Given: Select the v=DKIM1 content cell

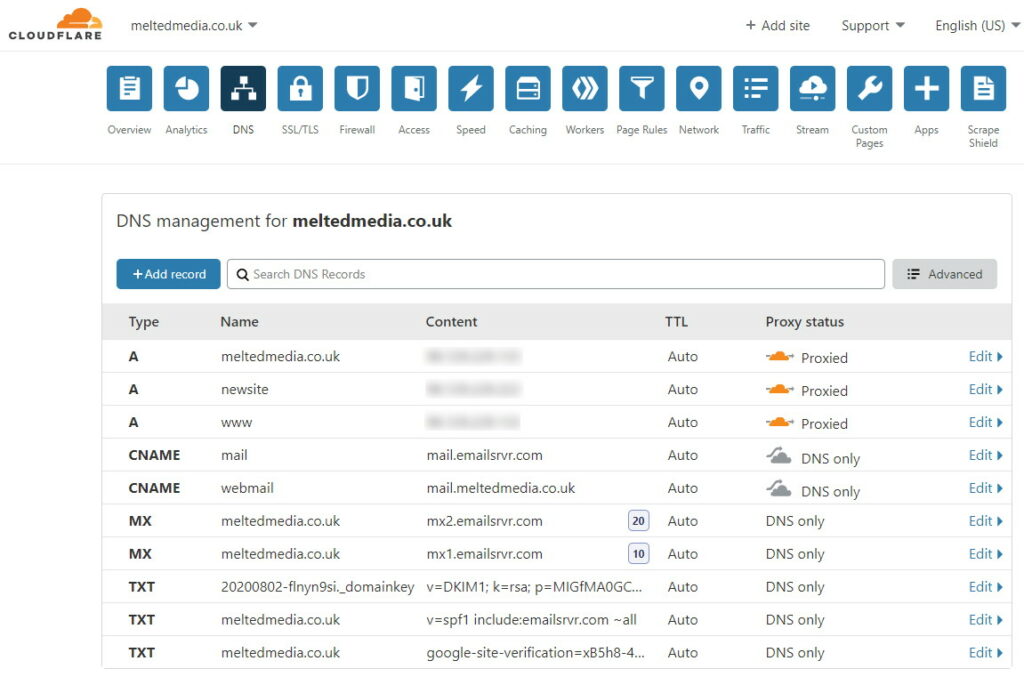Looking at the screenshot, I should [x=534, y=587].
